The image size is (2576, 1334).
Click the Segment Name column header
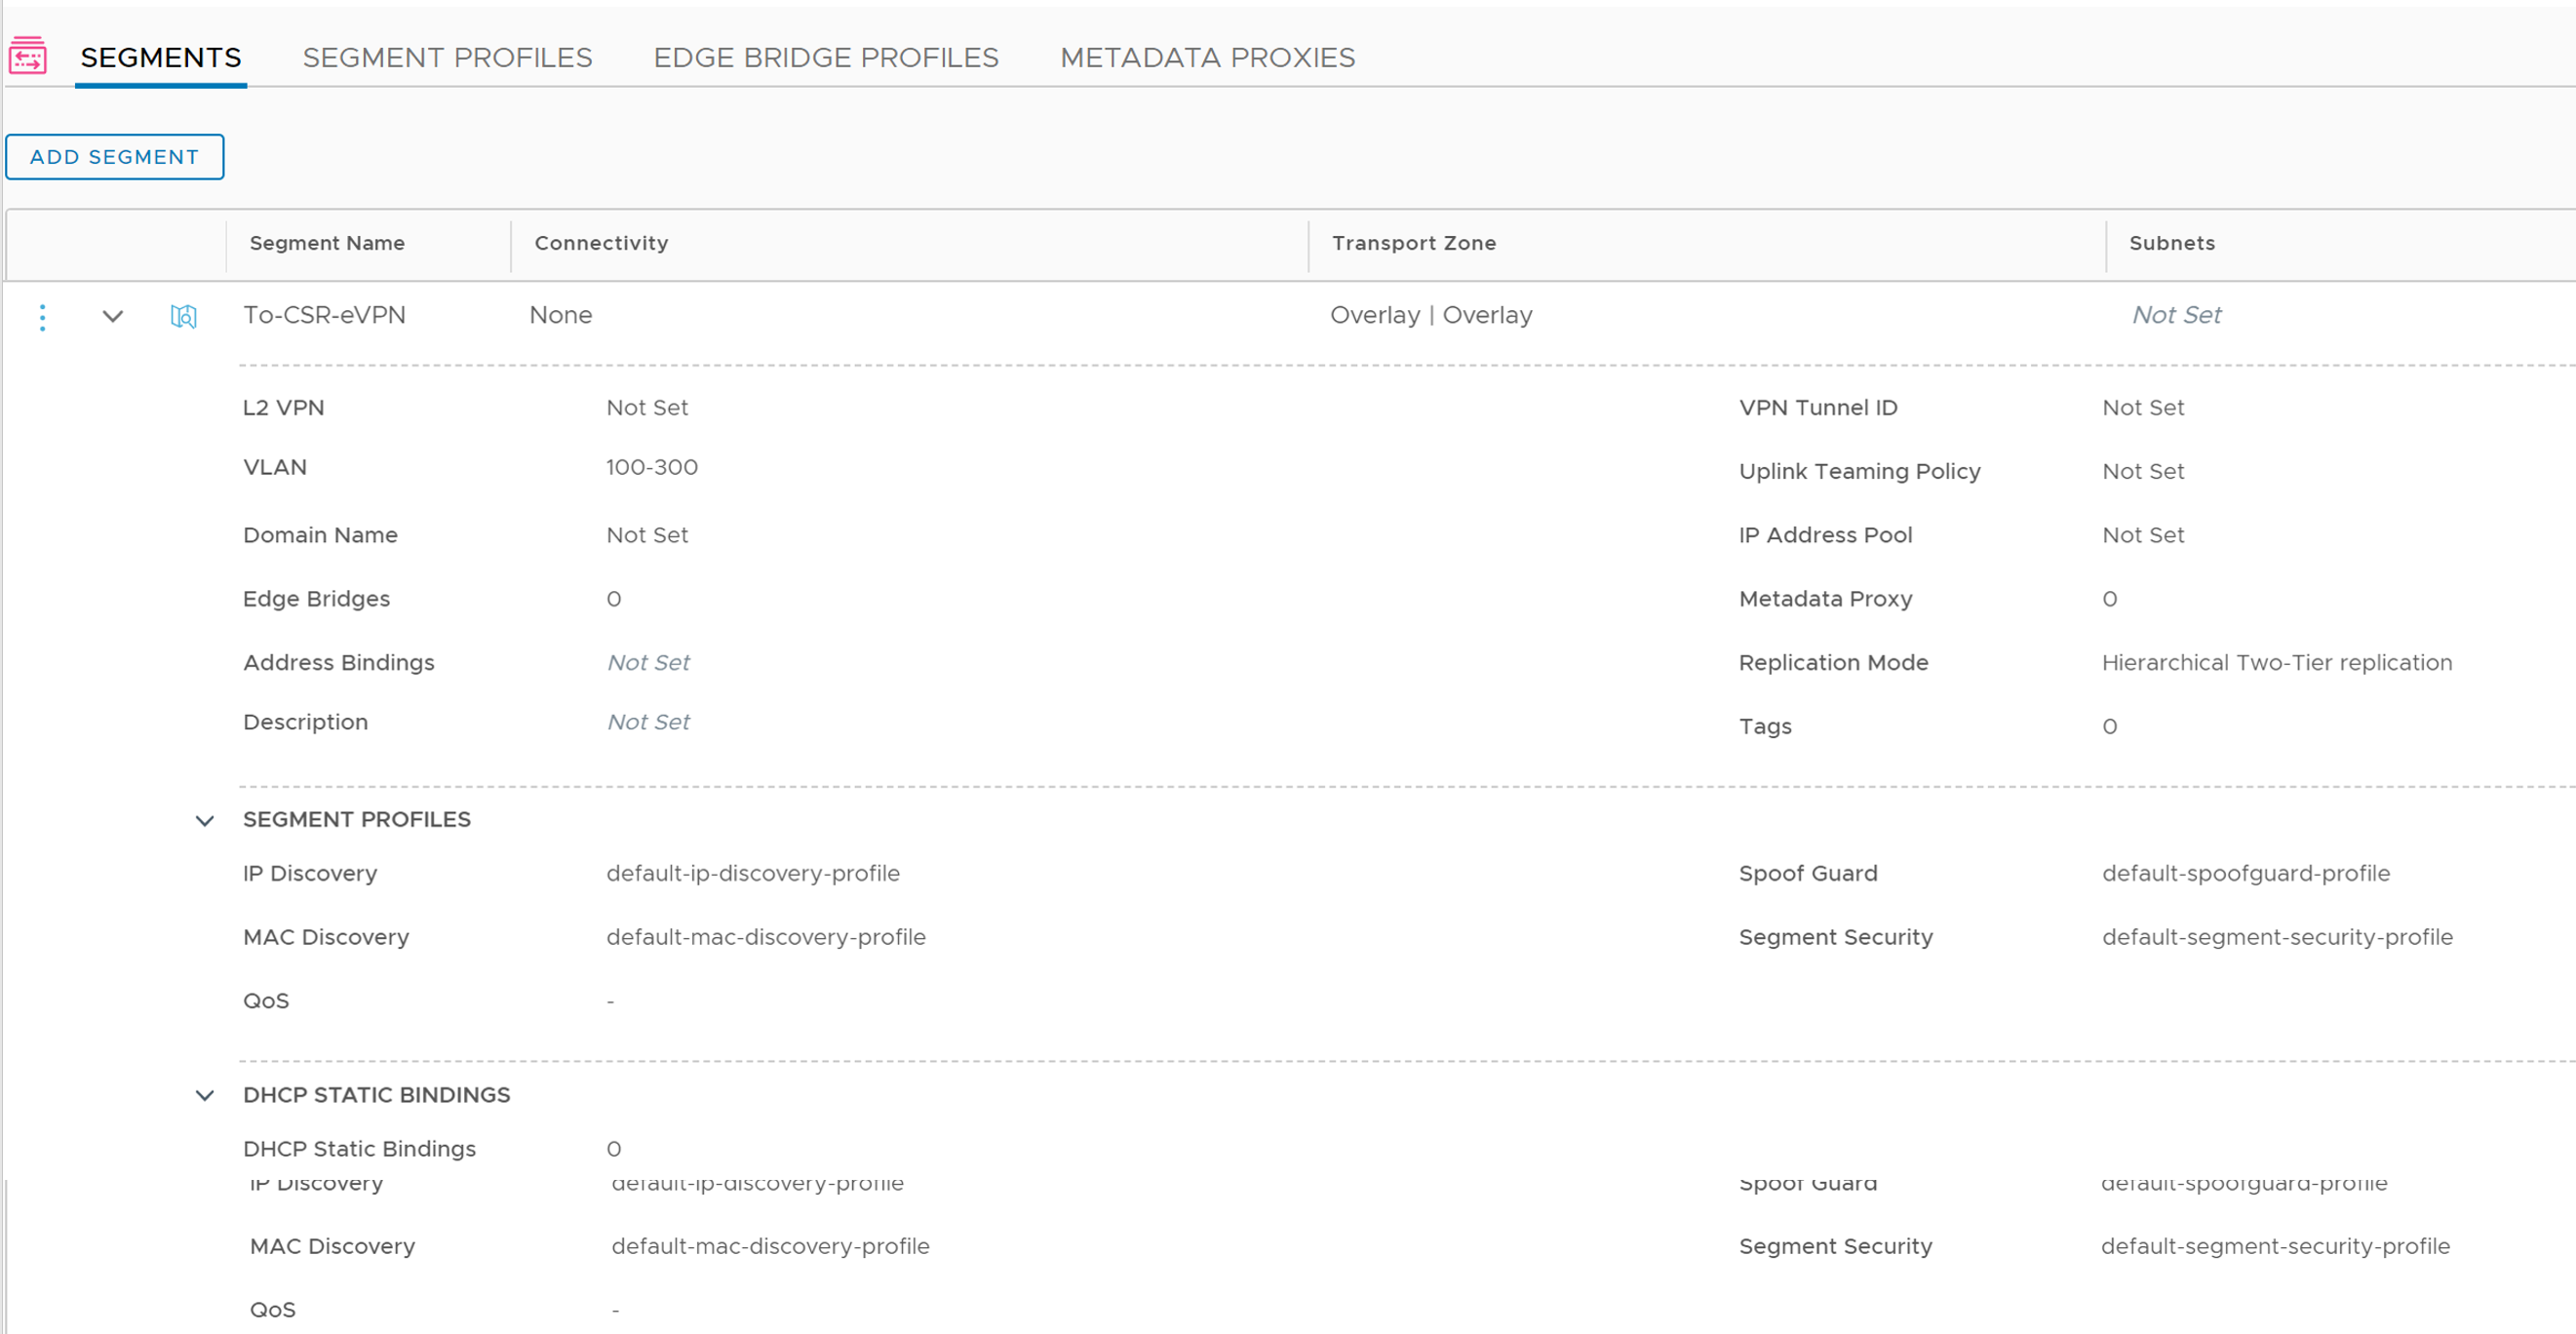(327, 243)
